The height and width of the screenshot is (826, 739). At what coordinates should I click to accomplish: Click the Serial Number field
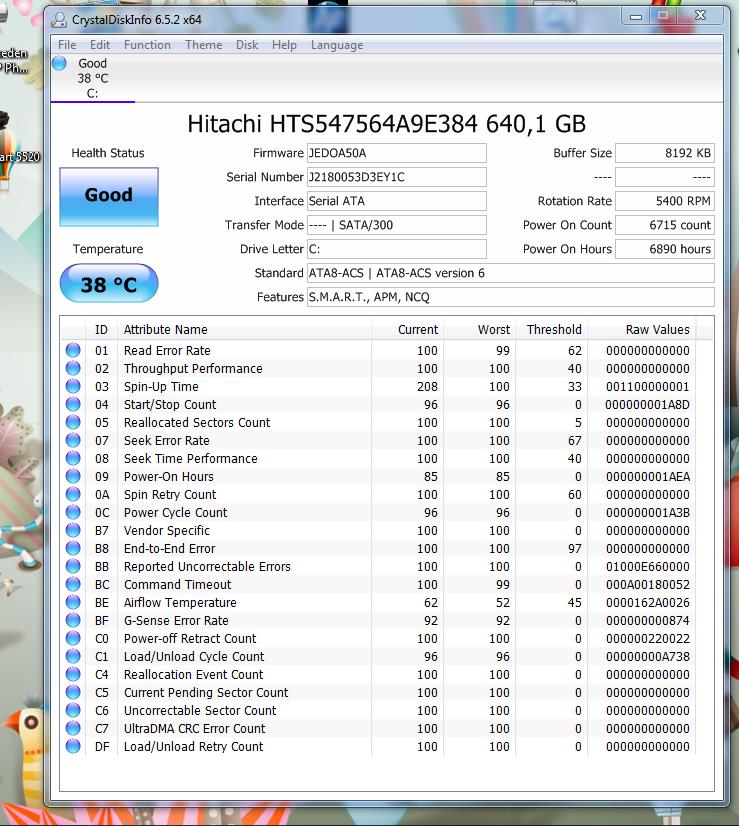tap(396, 177)
